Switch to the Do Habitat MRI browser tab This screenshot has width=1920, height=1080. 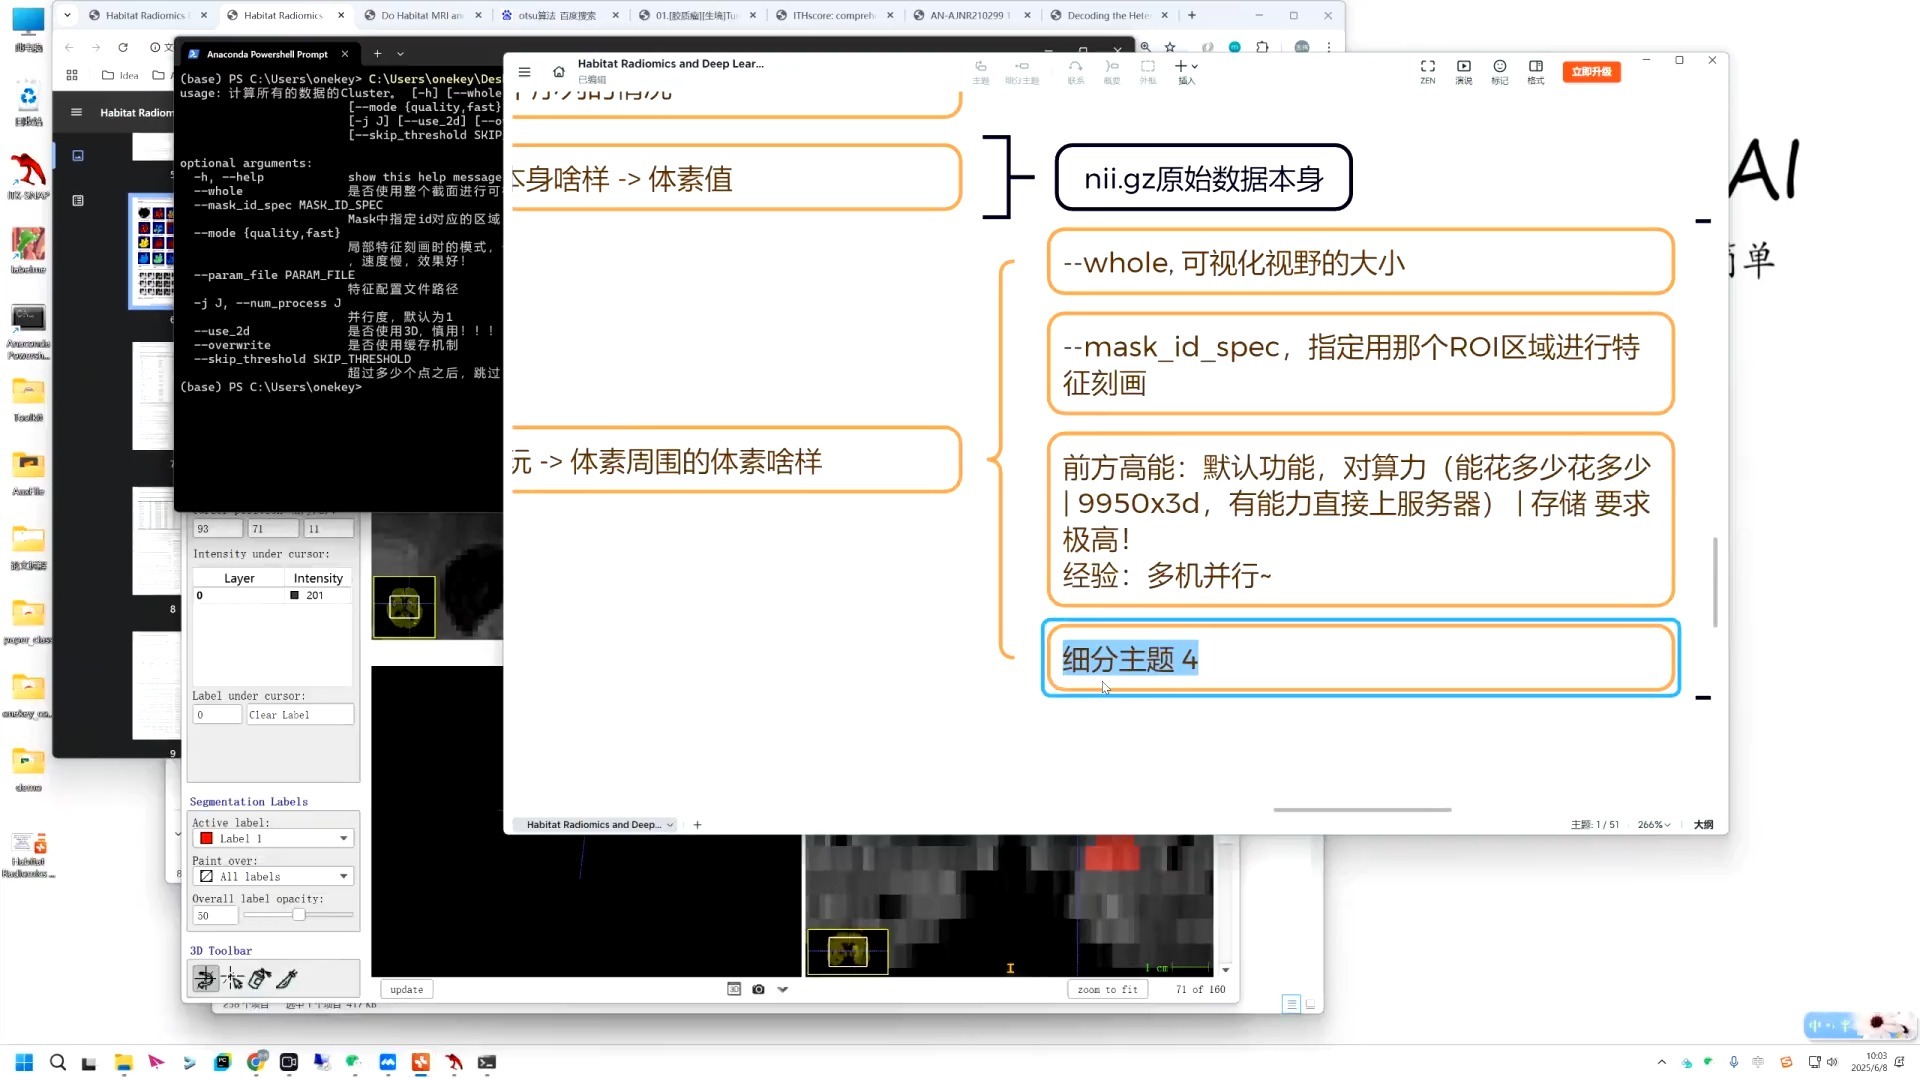coord(422,15)
